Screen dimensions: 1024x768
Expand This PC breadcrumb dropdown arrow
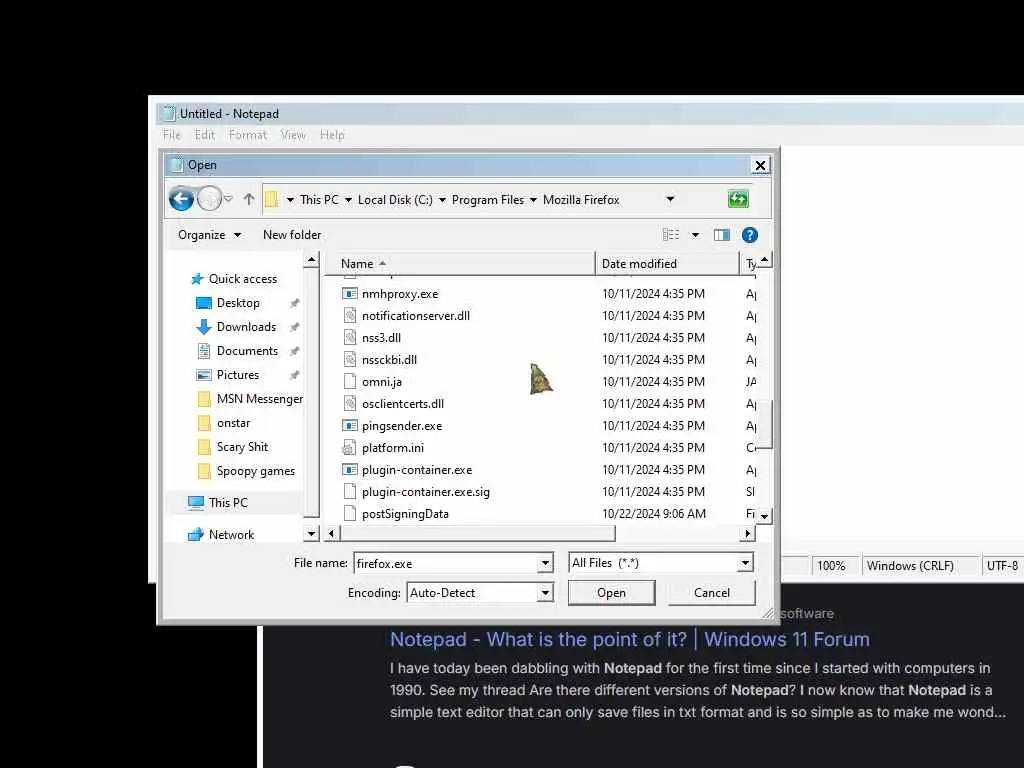coord(348,200)
